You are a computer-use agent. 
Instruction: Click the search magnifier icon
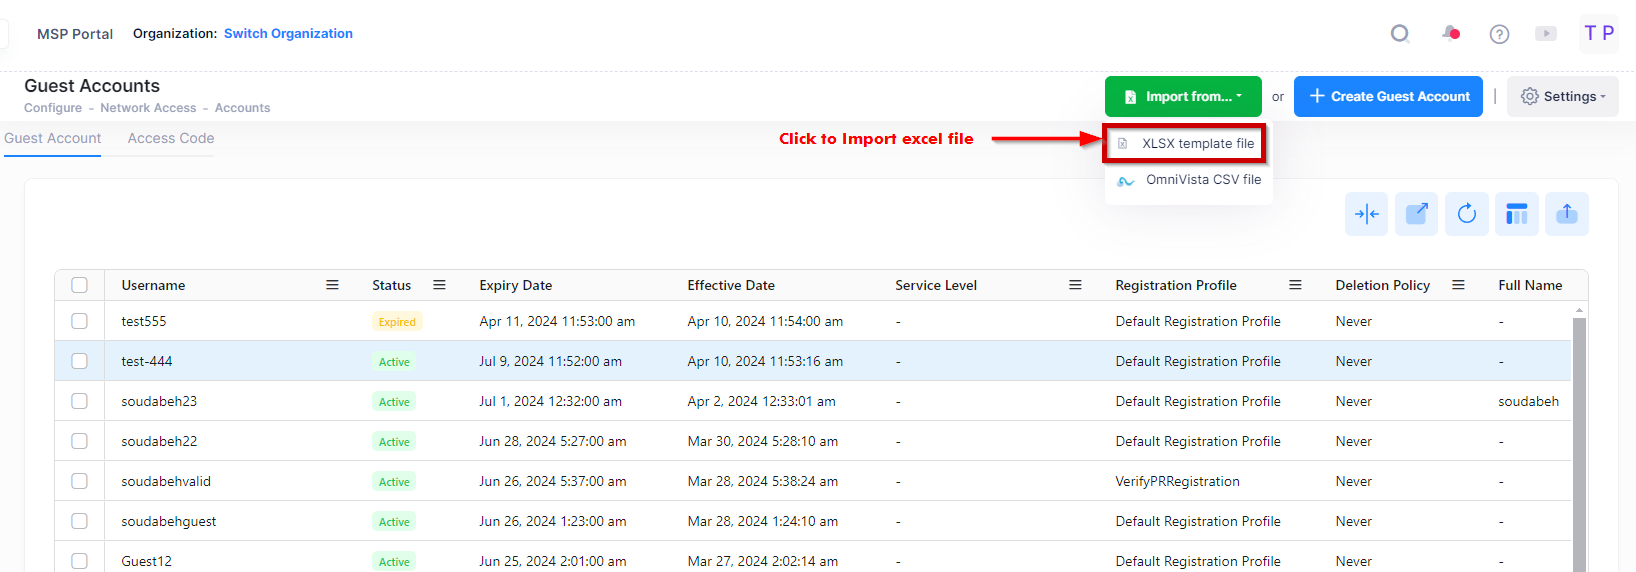1400,34
